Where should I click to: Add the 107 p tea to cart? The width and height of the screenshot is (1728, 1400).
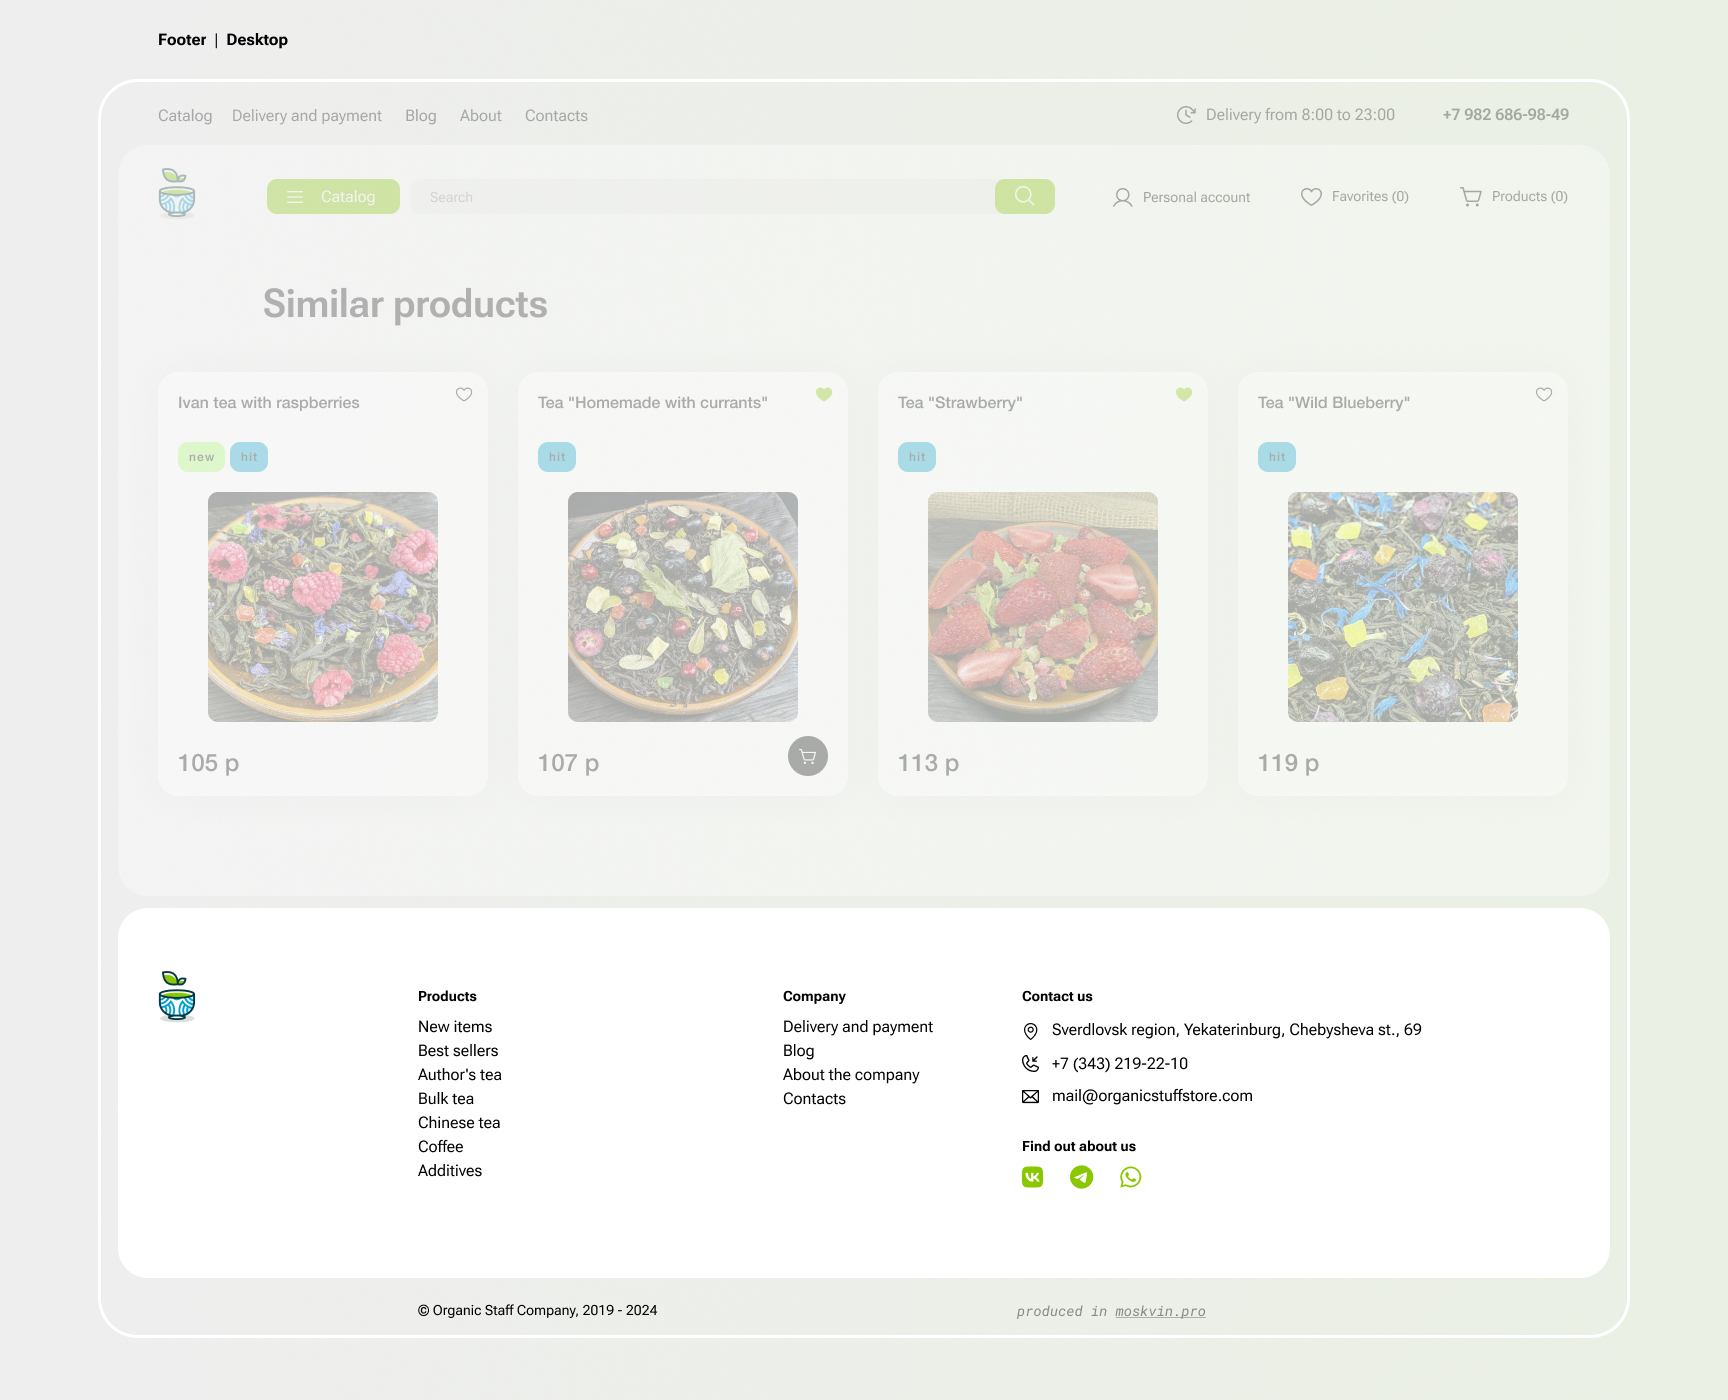click(x=807, y=756)
